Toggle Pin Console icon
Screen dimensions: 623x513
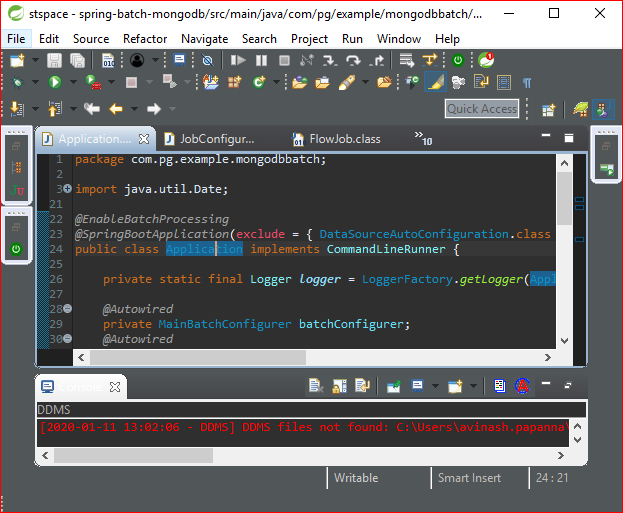tap(393, 385)
